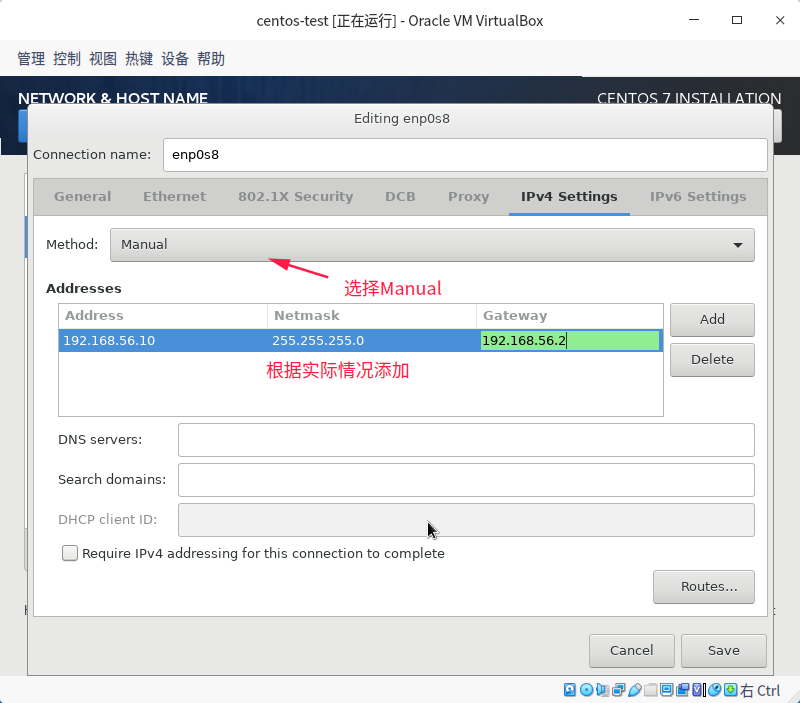This screenshot has height=703, width=800.
Task: Click the display monitor icon in status bar
Action: point(666,690)
